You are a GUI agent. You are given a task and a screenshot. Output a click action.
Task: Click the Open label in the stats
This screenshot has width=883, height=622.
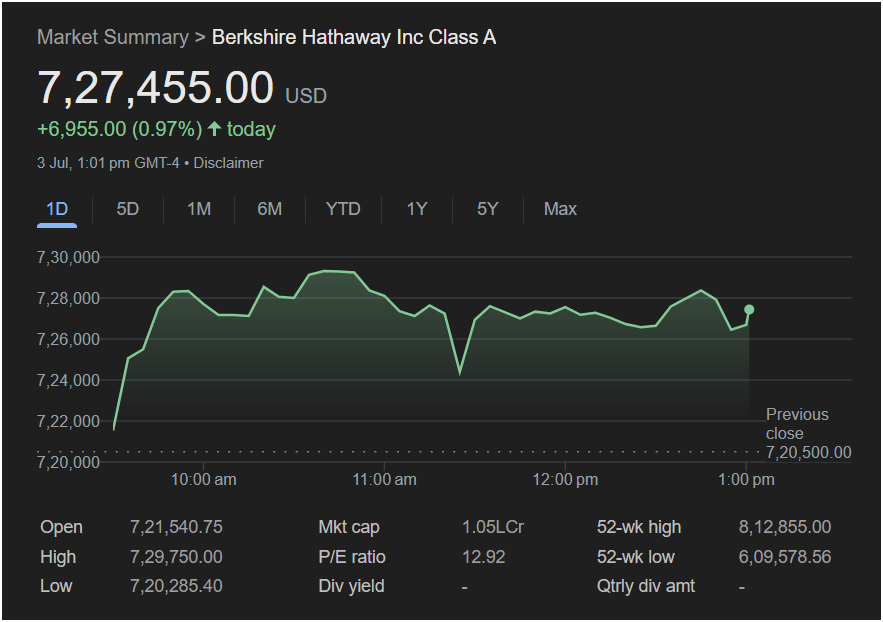pos(61,527)
